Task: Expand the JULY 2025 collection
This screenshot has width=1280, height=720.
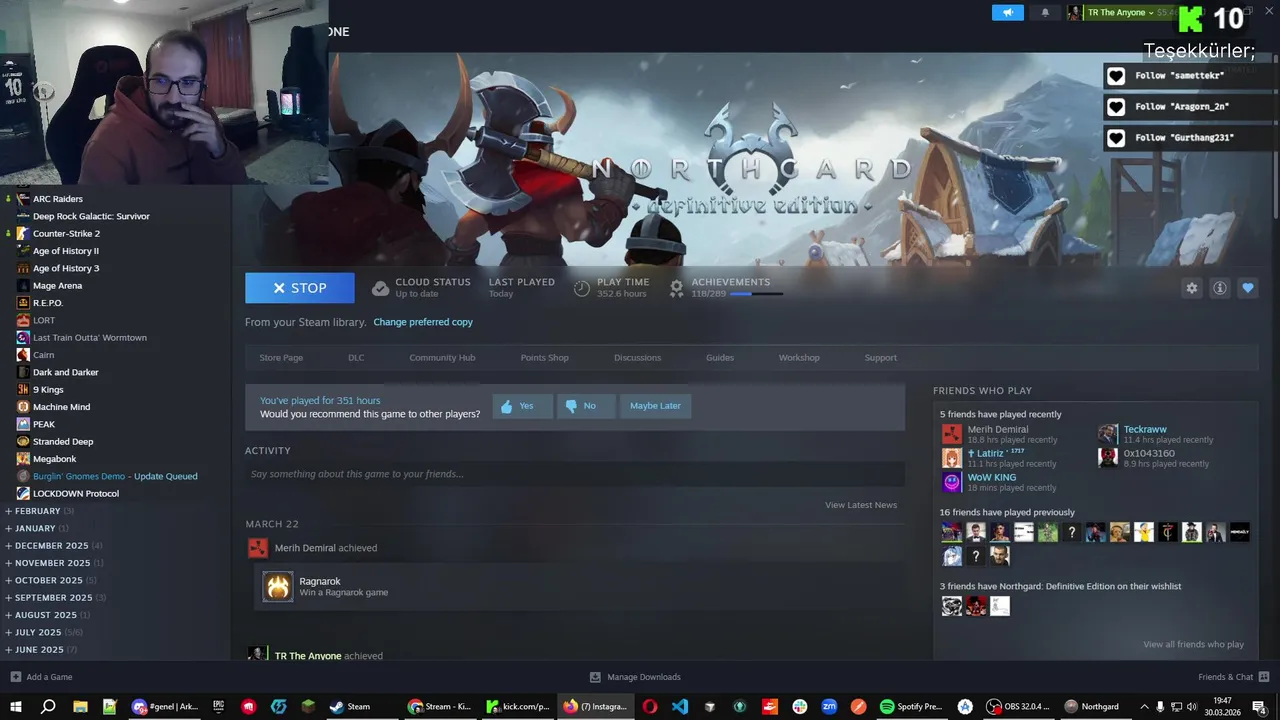Action: tap(43, 632)
